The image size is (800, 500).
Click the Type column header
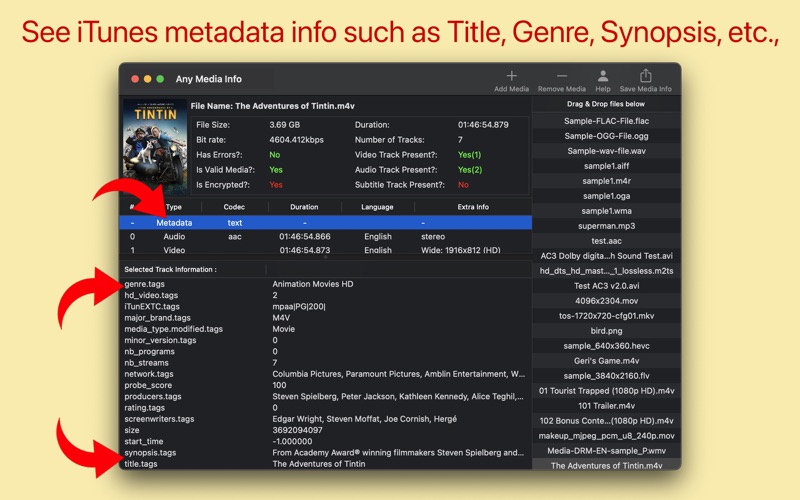[x=173, y=207]
